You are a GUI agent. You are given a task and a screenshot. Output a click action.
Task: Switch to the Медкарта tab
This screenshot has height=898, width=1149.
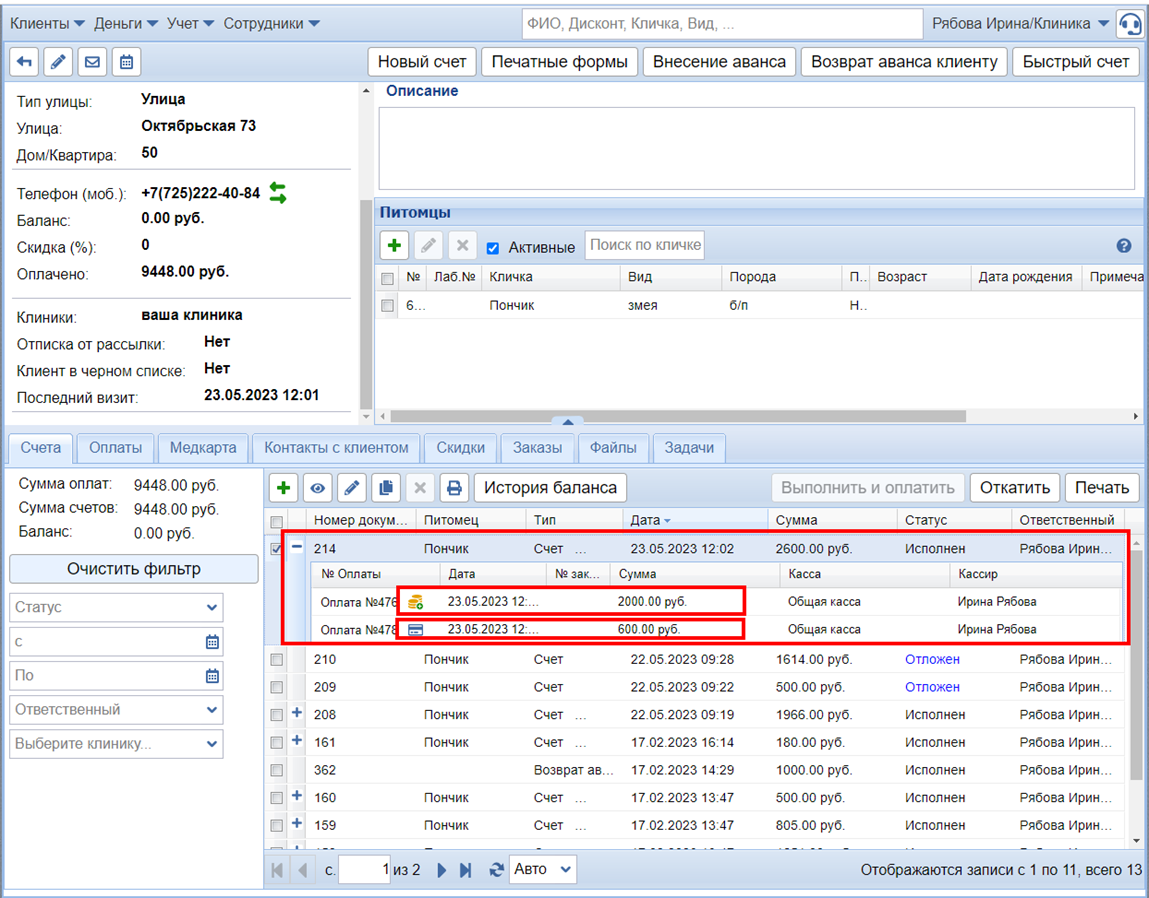pyautogui.click(x=203, y=447)
